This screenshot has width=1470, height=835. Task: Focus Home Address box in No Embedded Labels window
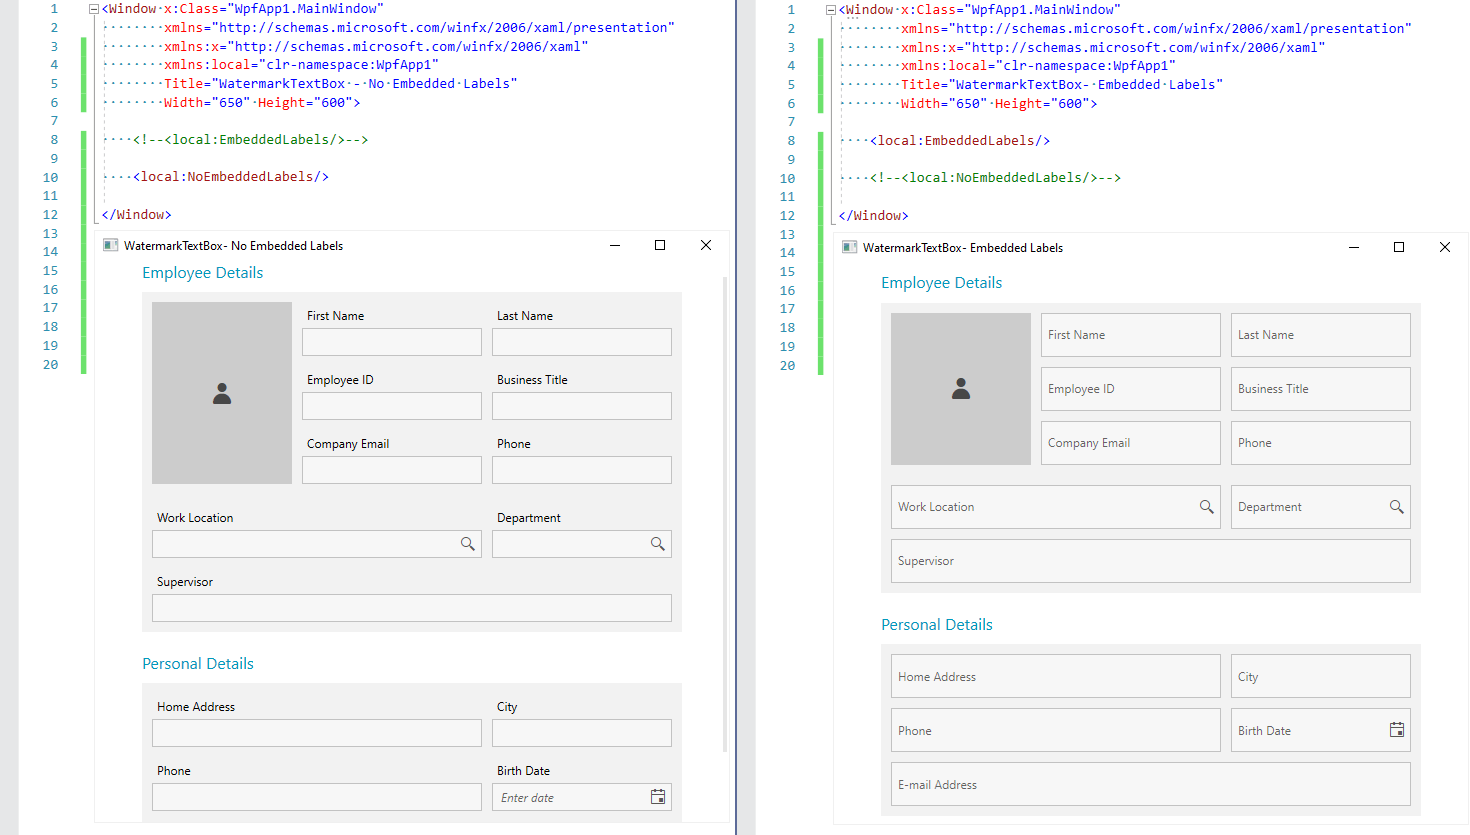pos(317,733)
